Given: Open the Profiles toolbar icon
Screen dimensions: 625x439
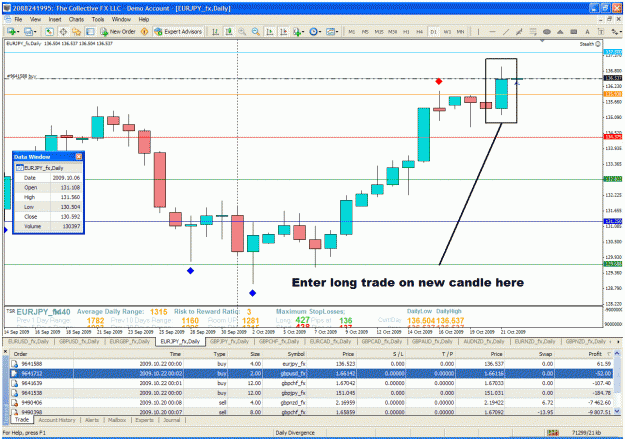Looking at the screenshot, I should pos(28,31).
